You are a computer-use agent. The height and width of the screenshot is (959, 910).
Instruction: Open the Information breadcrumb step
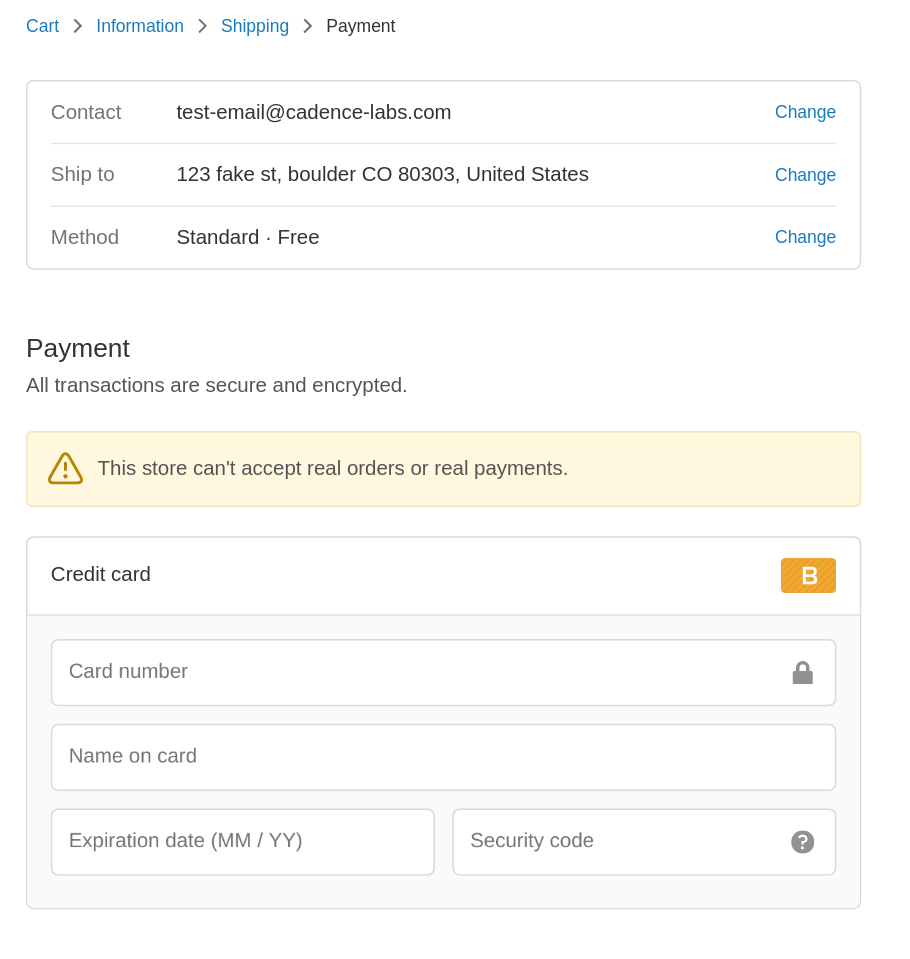[140, 26]
